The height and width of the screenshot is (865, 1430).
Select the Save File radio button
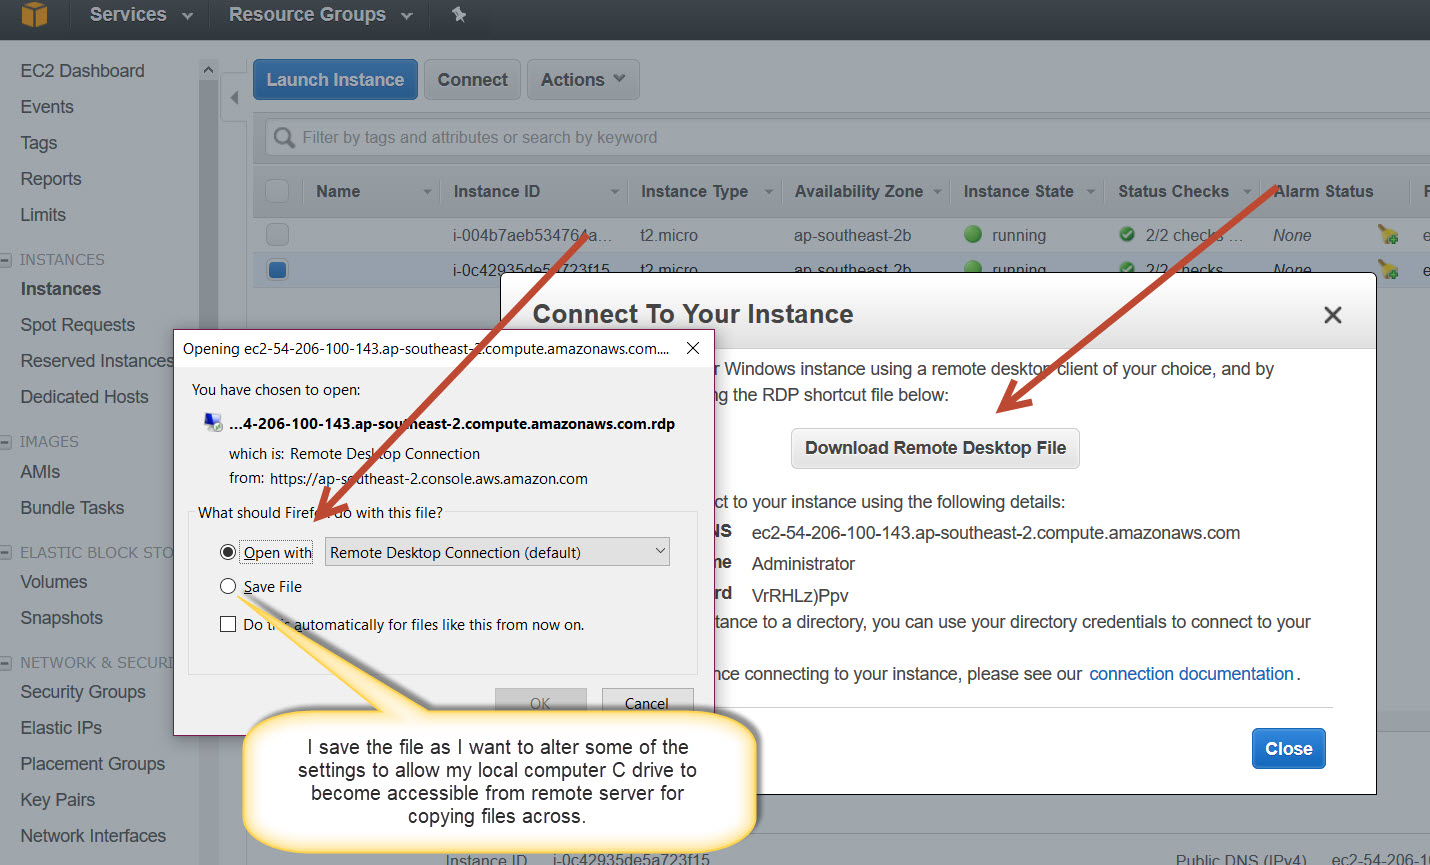[x=228, y=586]
